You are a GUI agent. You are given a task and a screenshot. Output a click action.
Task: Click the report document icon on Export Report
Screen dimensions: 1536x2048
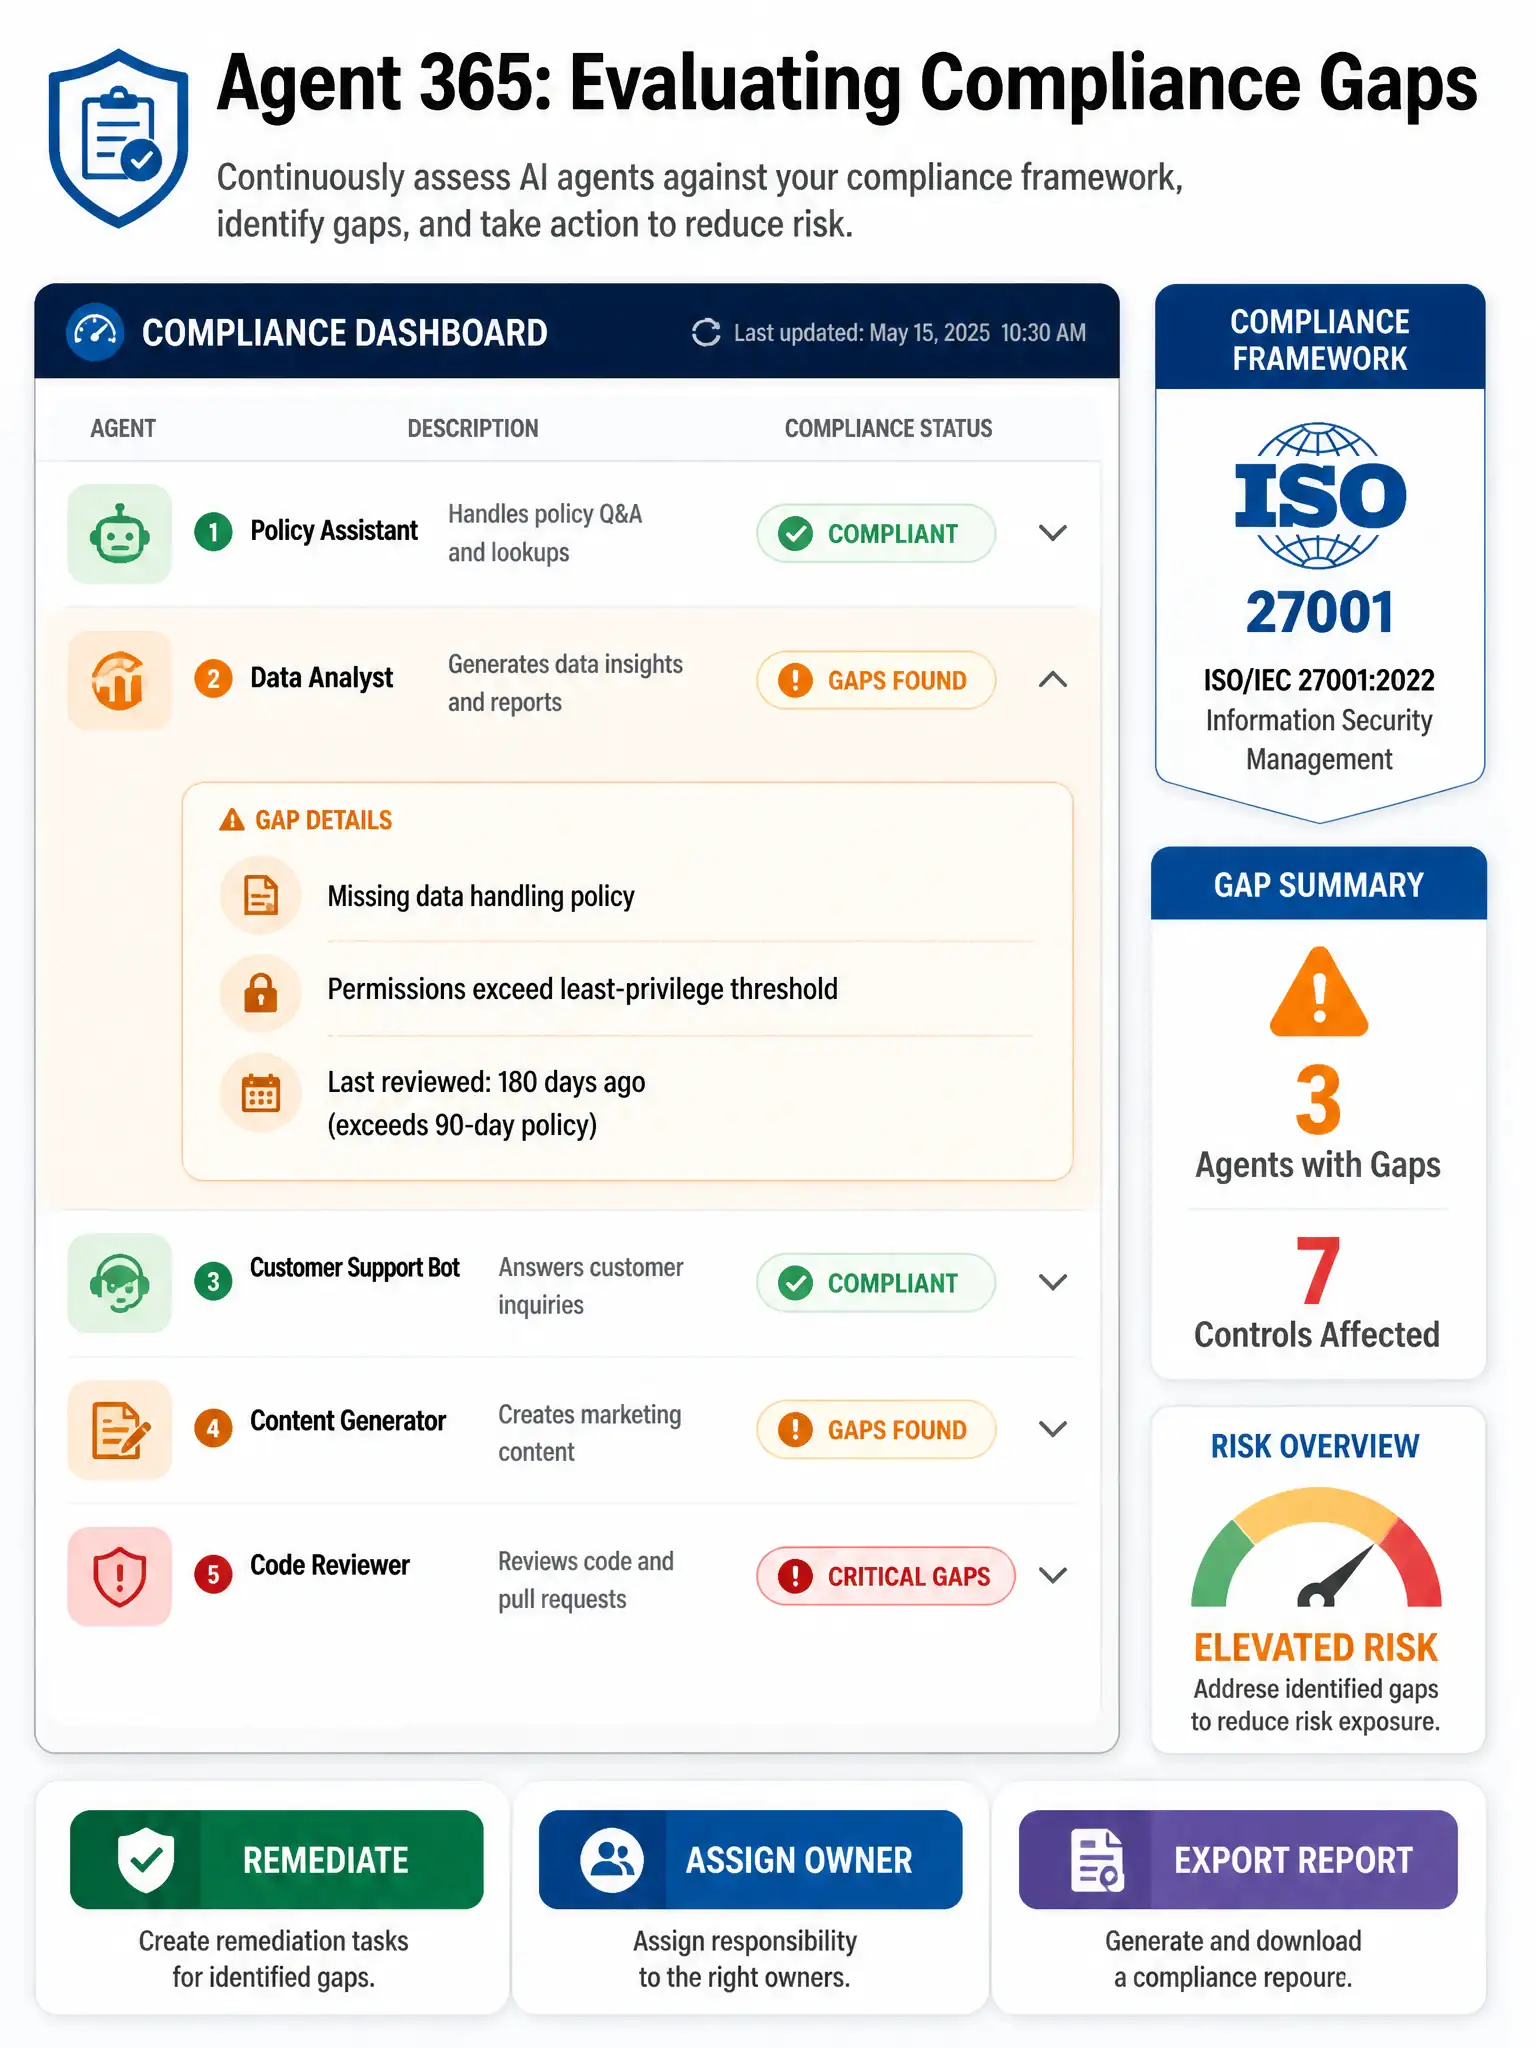(1096, 1860)
